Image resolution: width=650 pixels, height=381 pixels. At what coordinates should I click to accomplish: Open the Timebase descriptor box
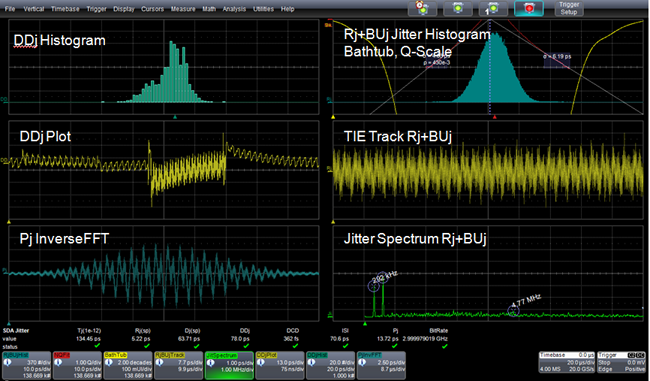tap(566, 362)
